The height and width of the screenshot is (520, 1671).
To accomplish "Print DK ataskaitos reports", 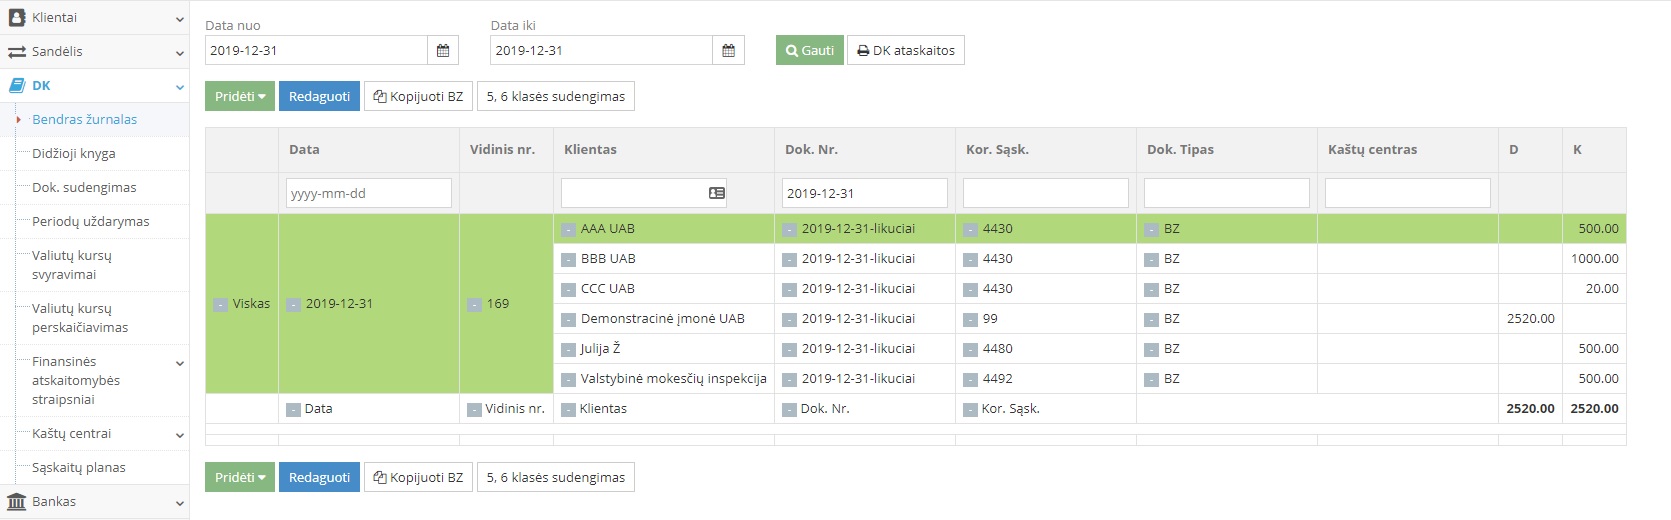I will click(905, 51).
